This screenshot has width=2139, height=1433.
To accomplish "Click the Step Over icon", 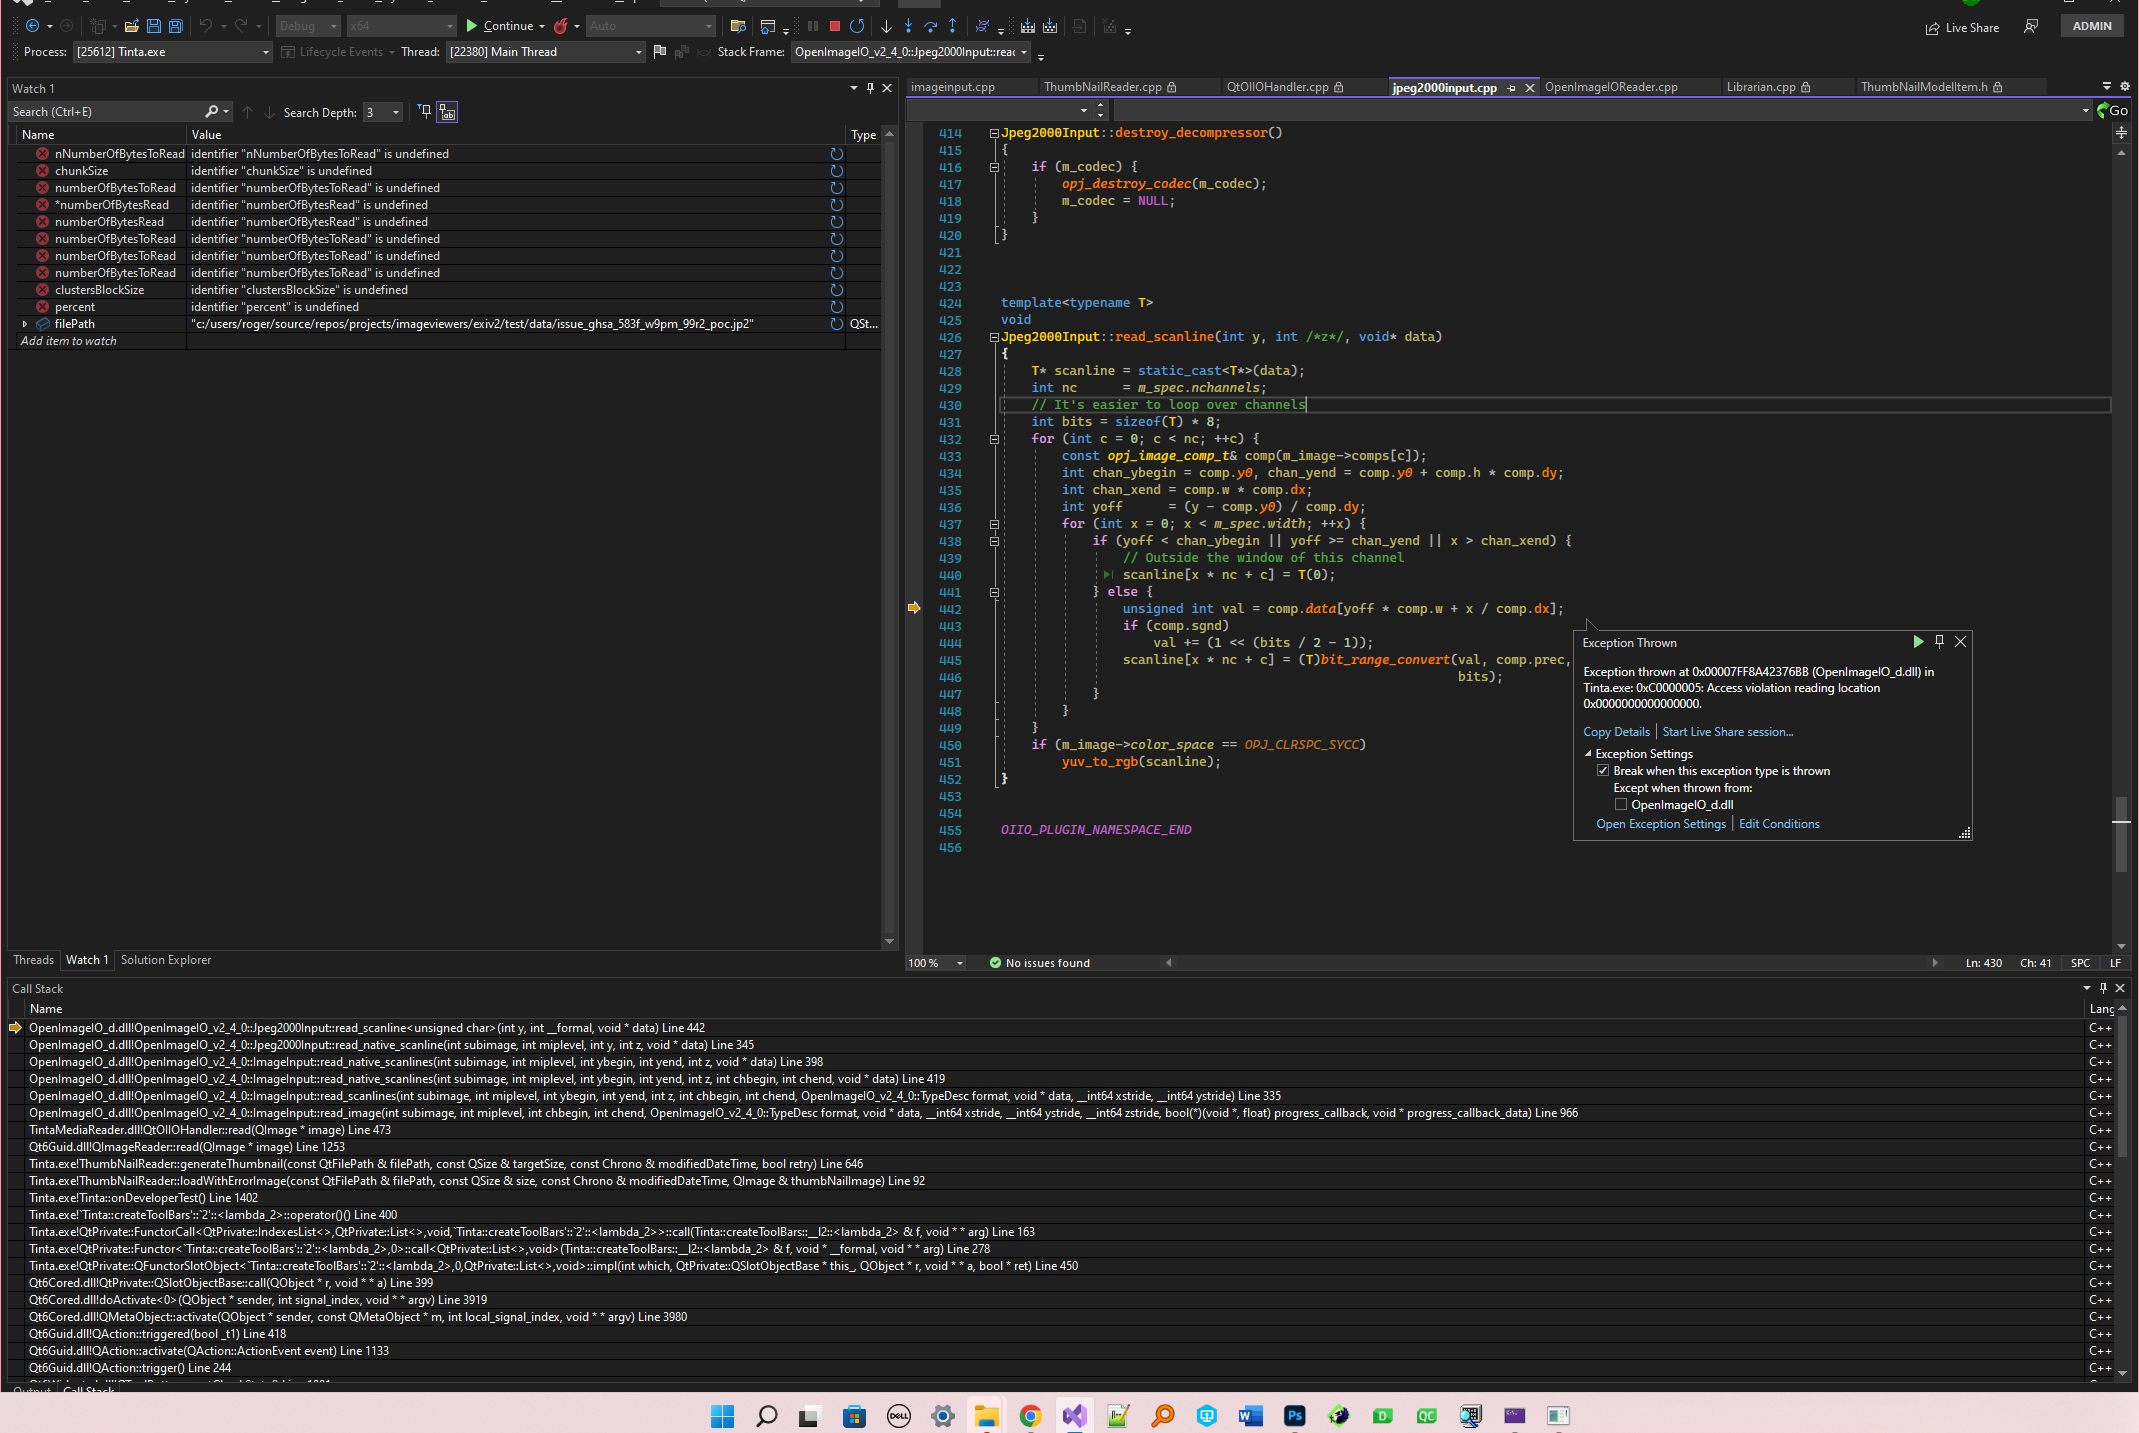I will coord(930,26).
